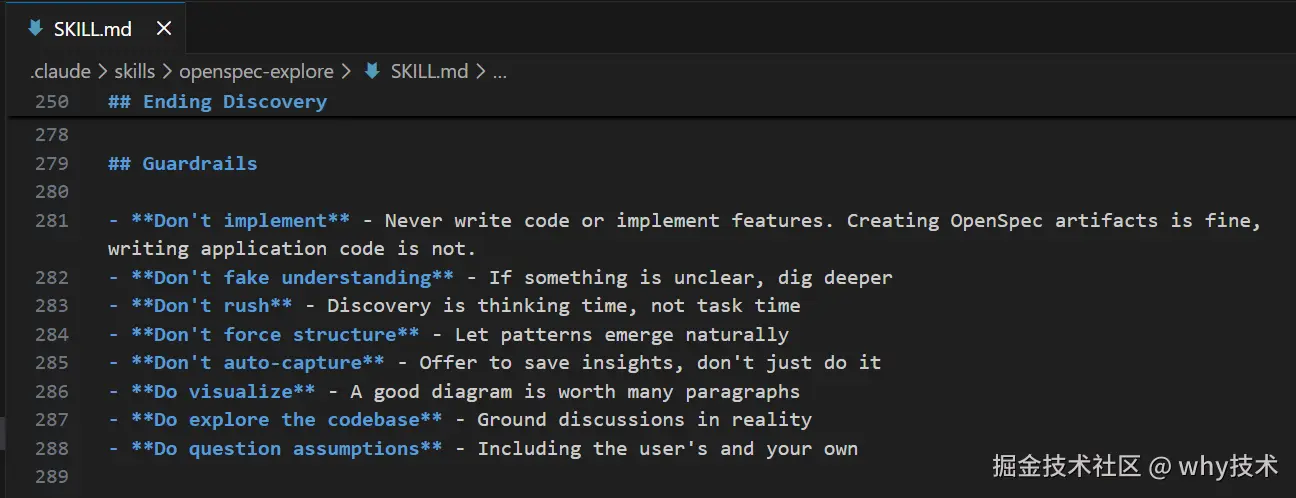
Task: Open the openspec-explore breadcrumb segment
Action: tap(258, 71)
